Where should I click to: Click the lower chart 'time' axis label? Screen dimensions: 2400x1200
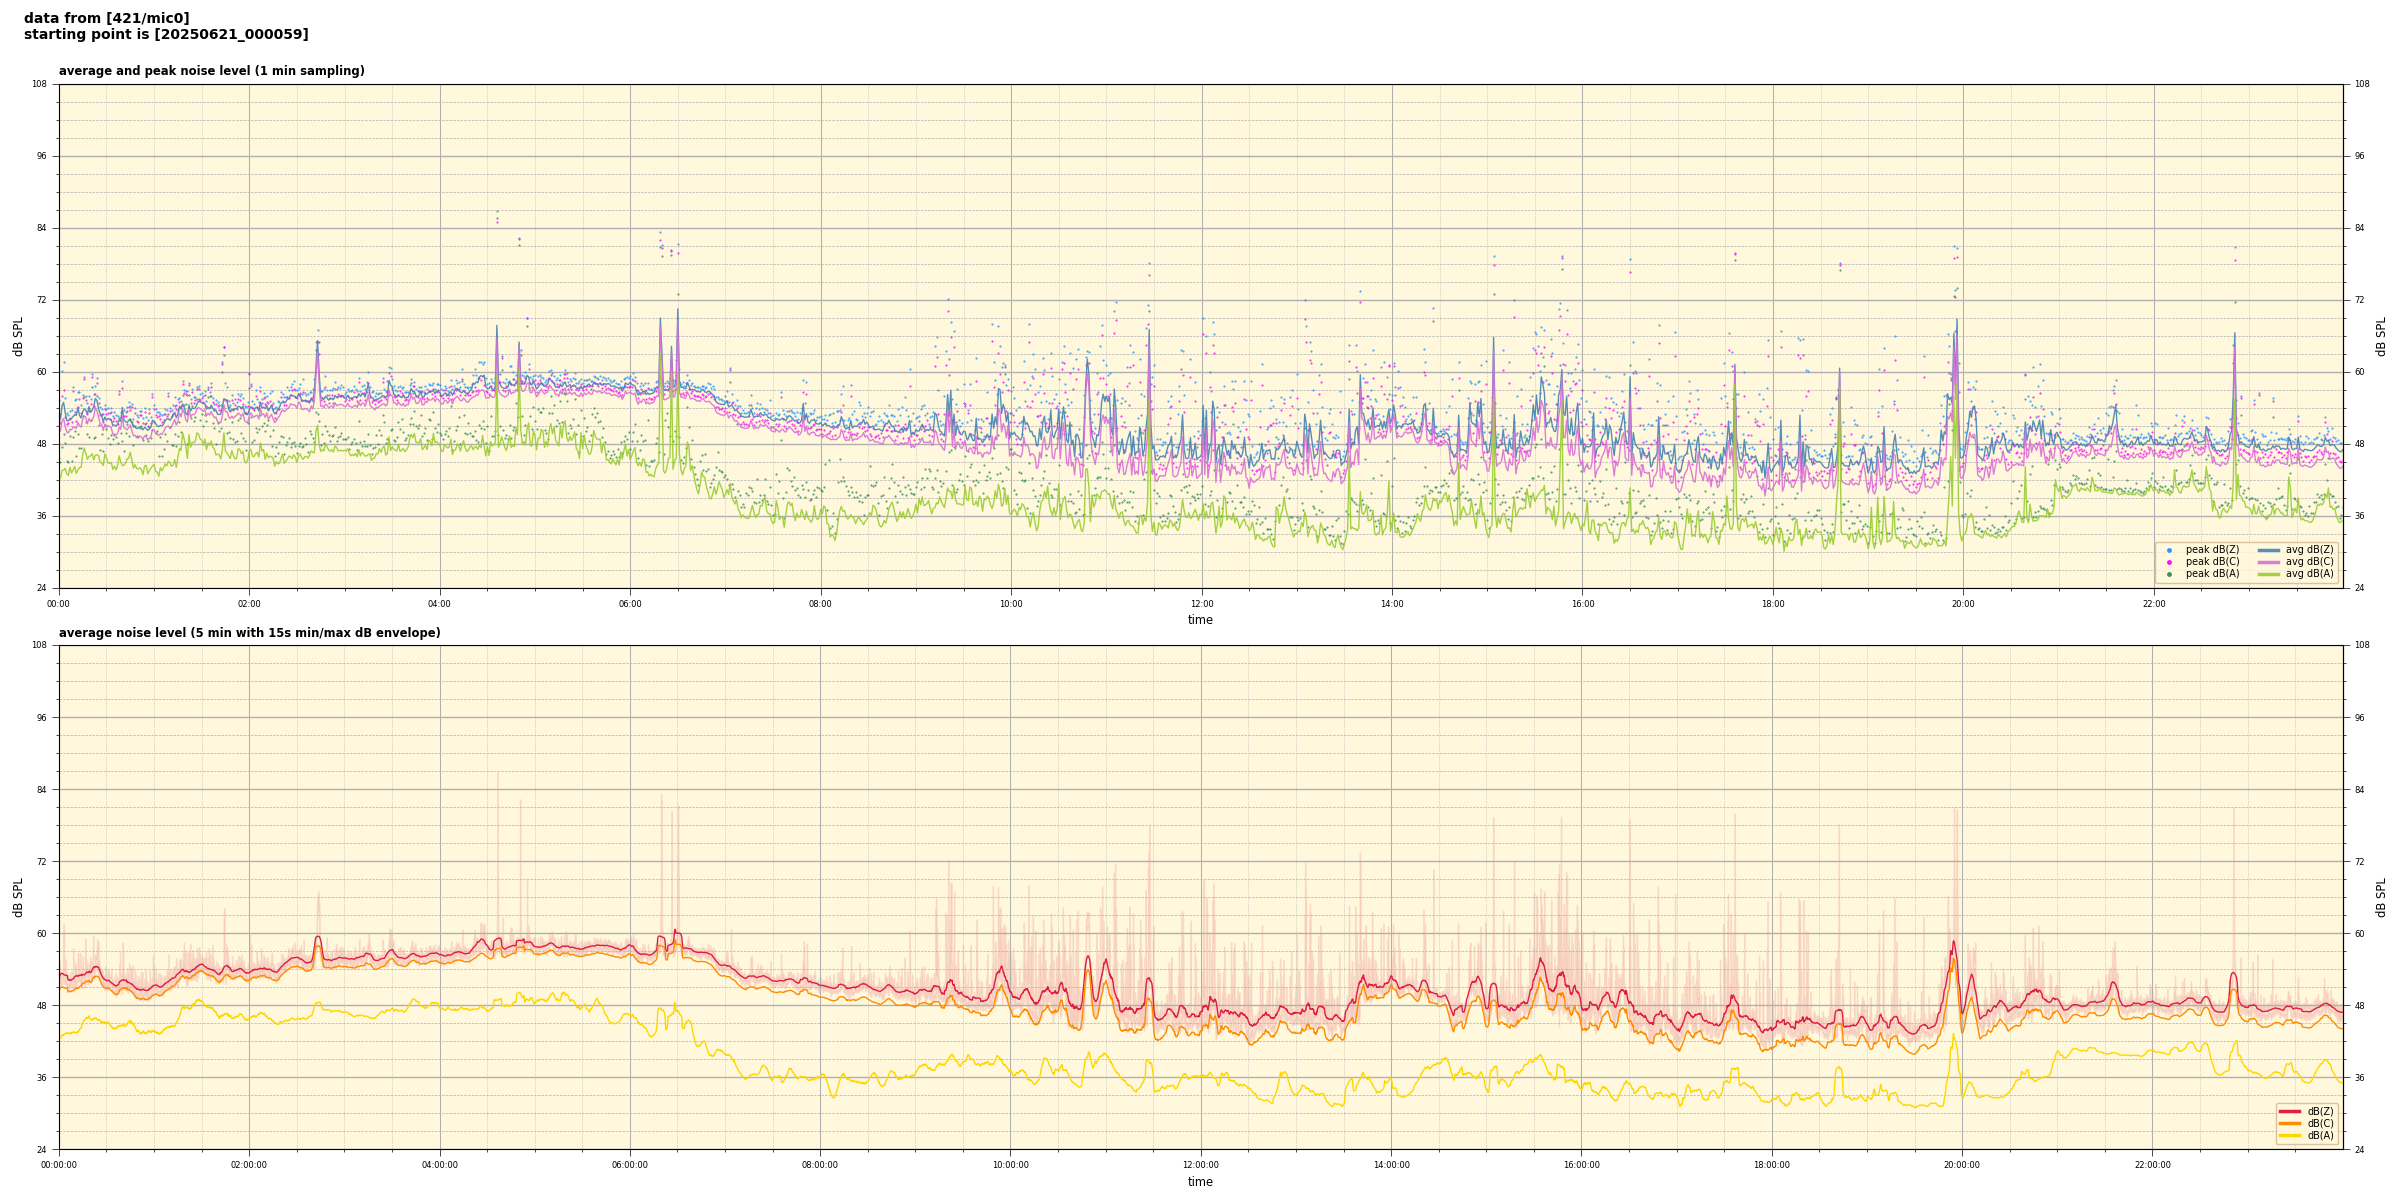click(x=1200, y=1182)
